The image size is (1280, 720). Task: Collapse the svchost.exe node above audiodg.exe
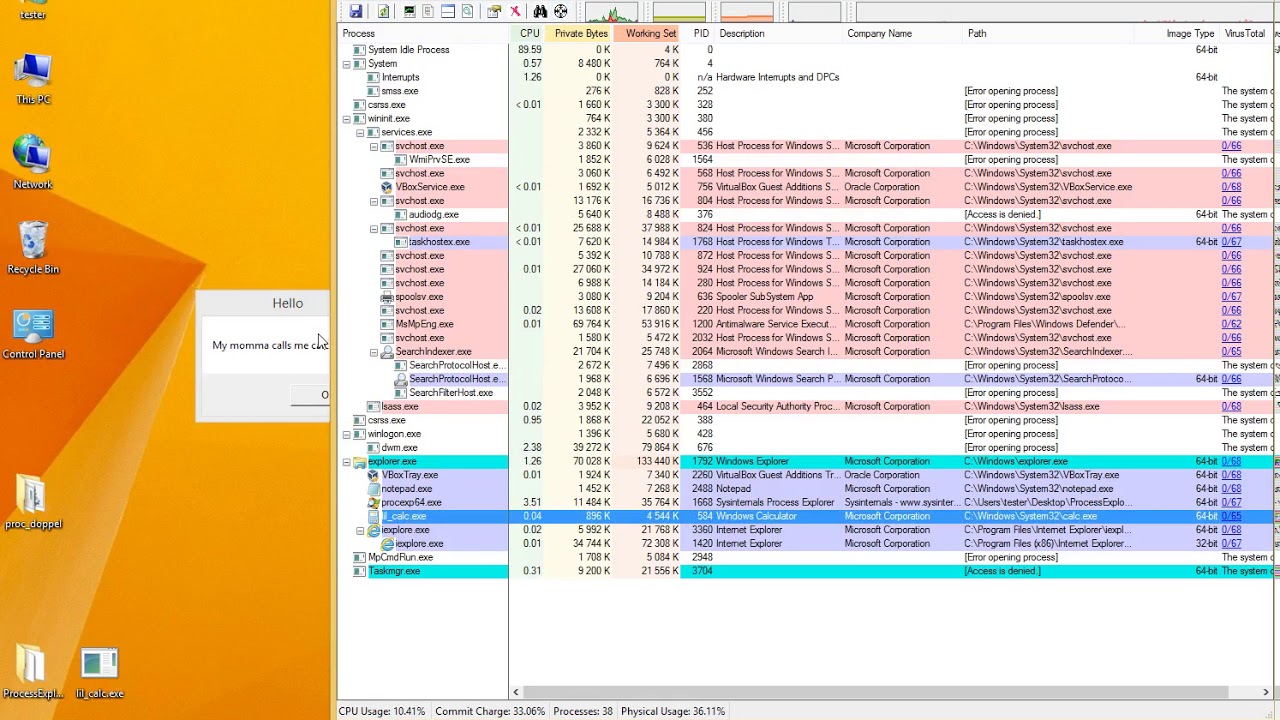(x=374, y=201)
